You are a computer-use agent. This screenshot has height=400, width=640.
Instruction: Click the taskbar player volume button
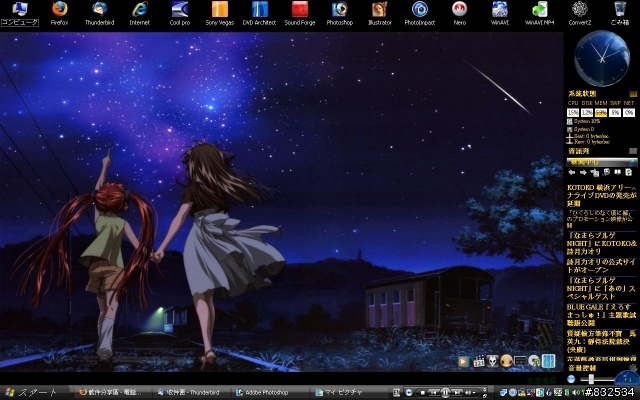coord(468,393)
